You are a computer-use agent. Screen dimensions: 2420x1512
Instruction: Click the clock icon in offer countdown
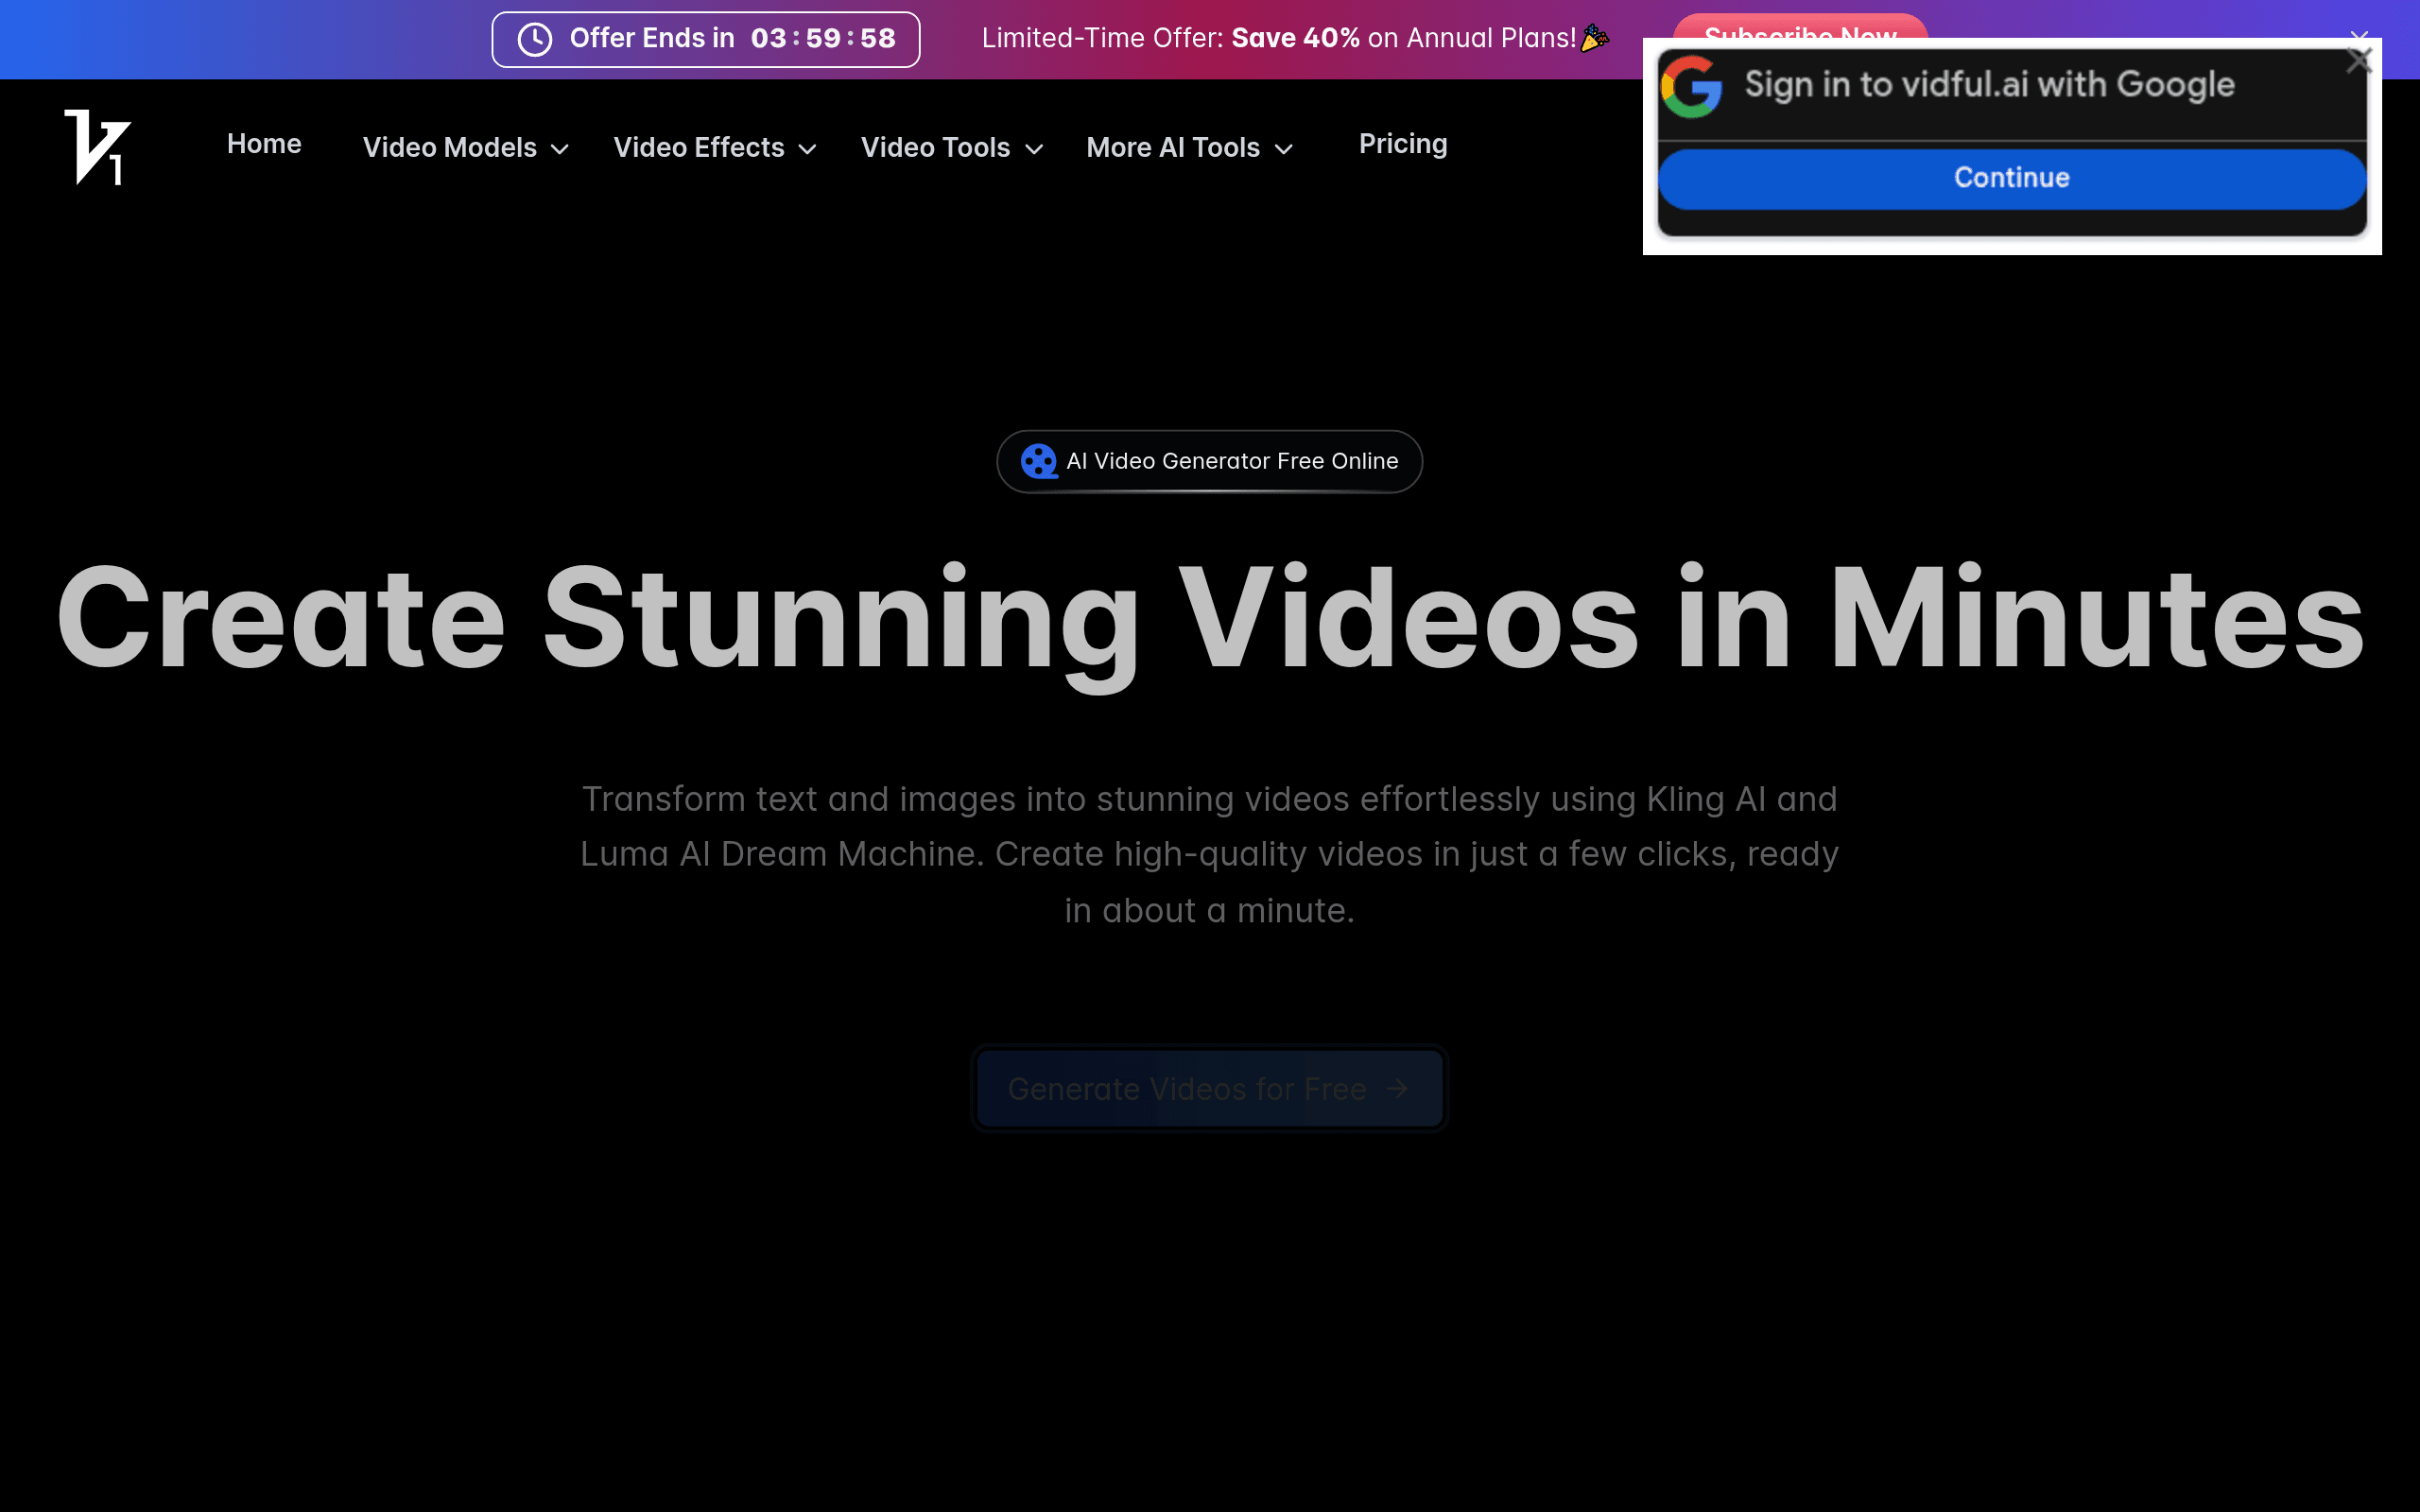tap(535, 39)
